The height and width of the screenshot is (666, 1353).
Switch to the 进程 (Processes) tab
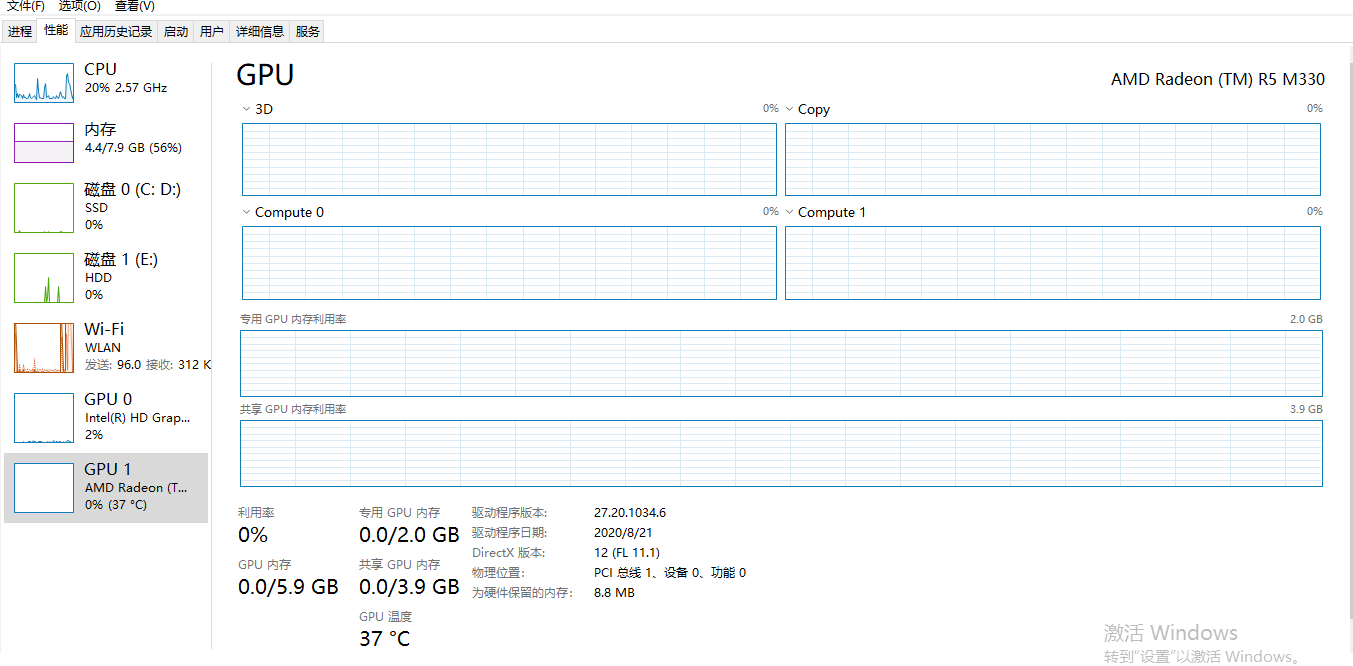tap(19, 30)
